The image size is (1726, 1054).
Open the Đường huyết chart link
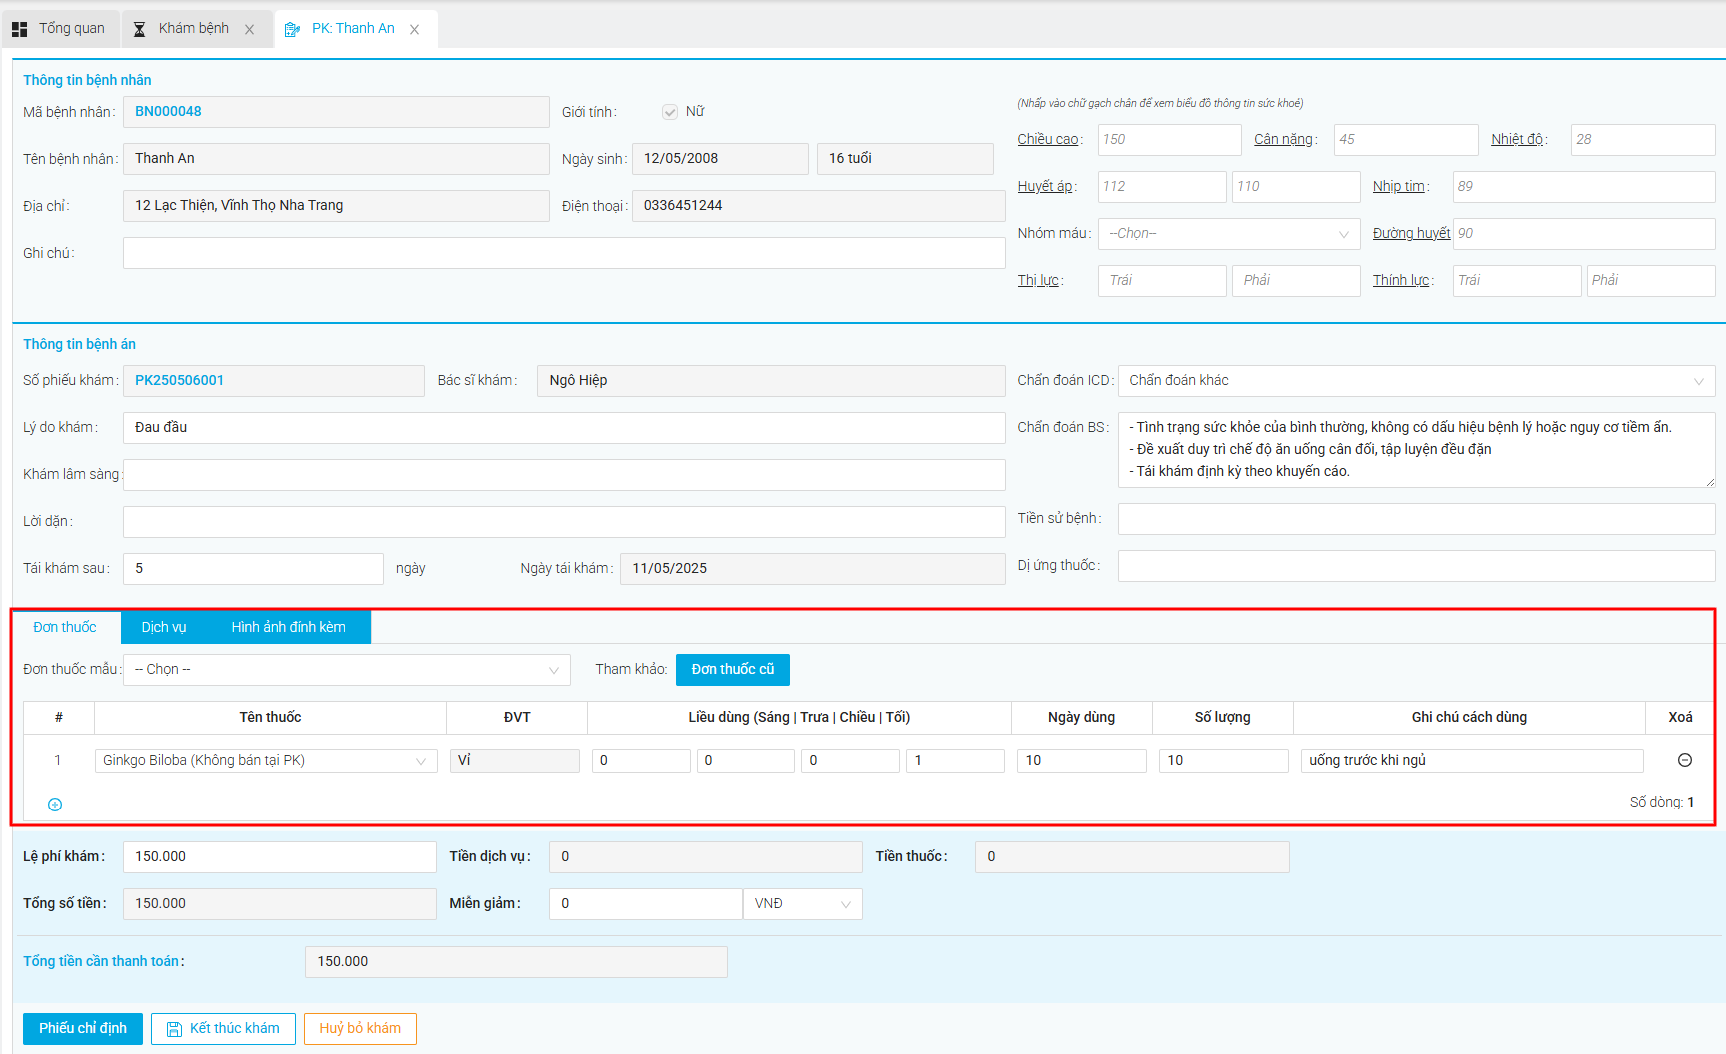pos(1411,233)
